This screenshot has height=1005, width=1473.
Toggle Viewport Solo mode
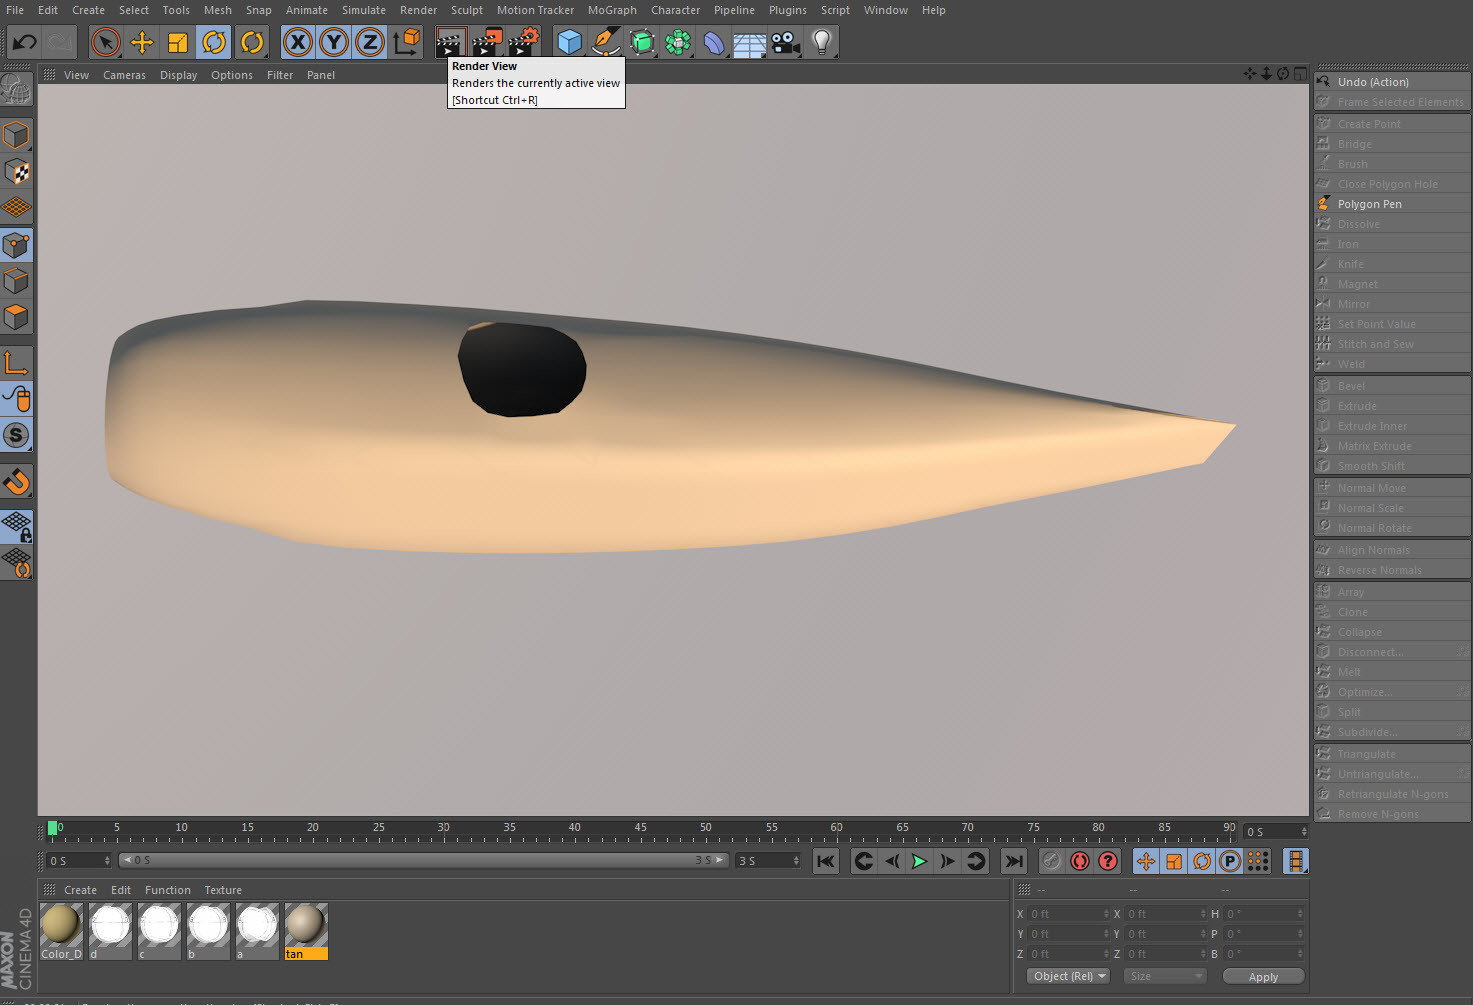coord(17,435)
